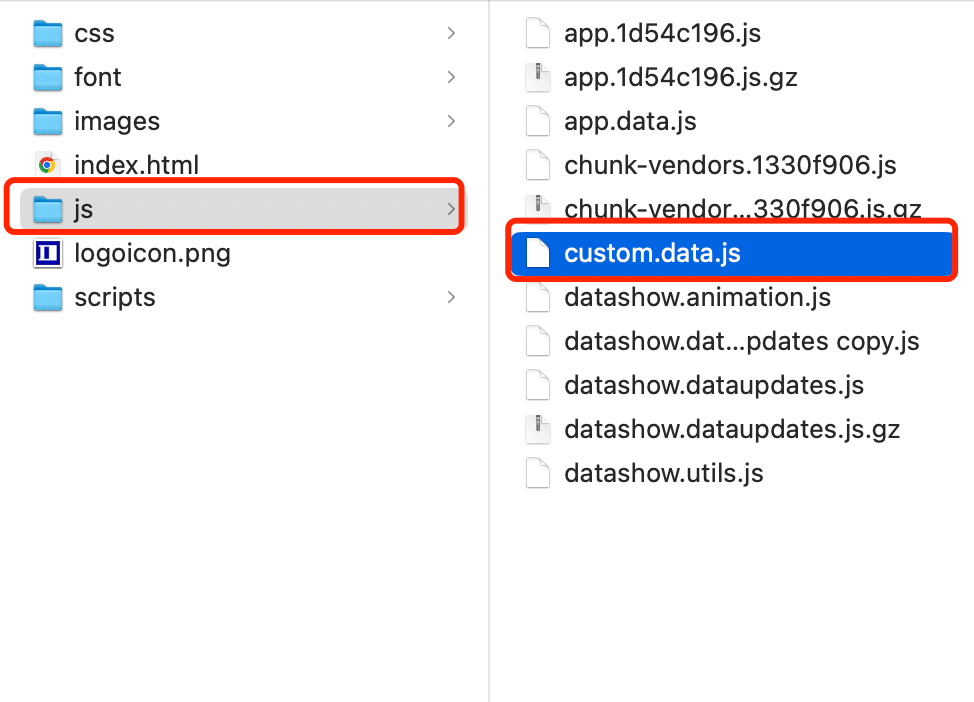Expand the images folder chevron
This screenshot has width=974, height=702.
tap(451, 122)
